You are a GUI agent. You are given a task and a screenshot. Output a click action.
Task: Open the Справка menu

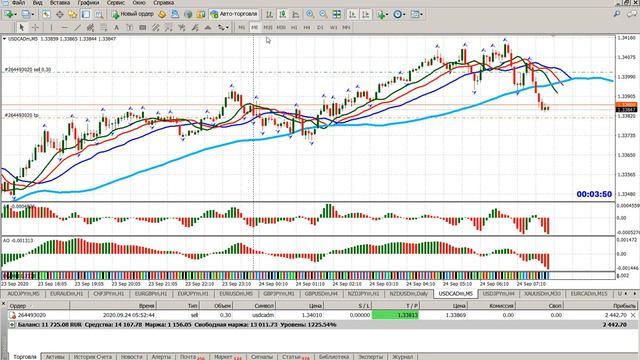click(x=163, y=2)
